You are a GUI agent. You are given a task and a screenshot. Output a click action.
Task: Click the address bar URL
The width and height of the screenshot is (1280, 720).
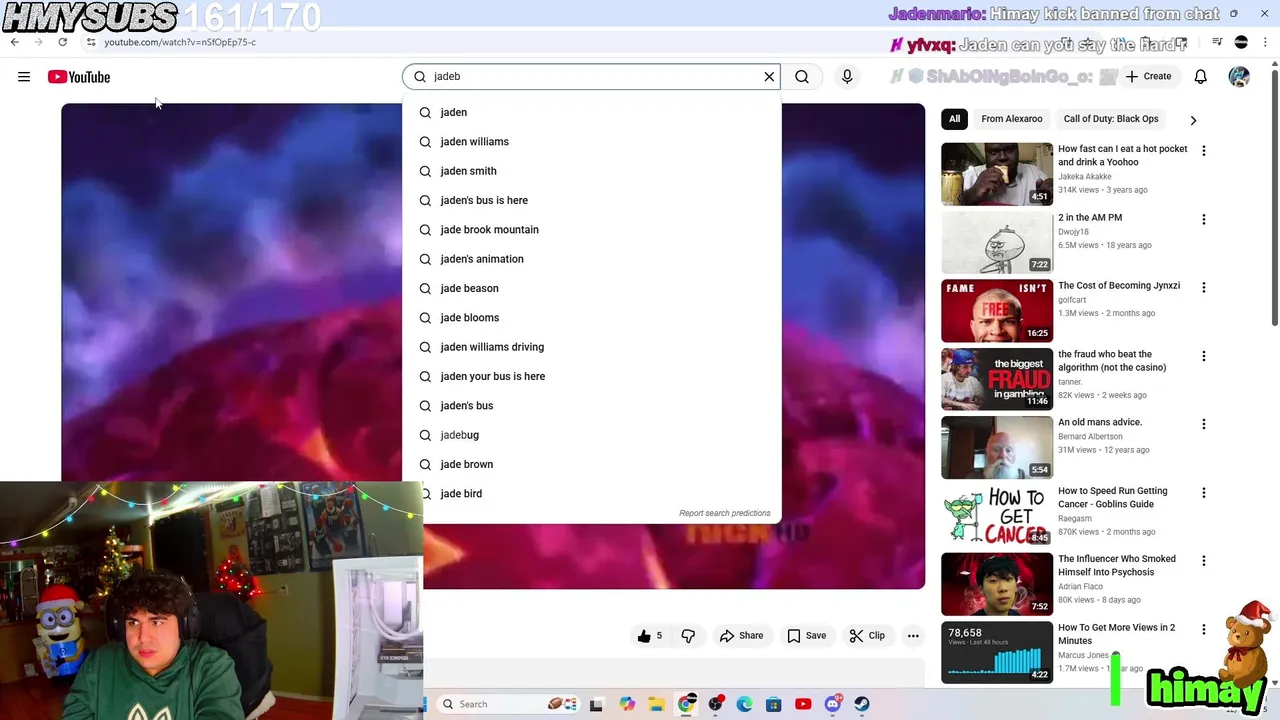(180, 42)
